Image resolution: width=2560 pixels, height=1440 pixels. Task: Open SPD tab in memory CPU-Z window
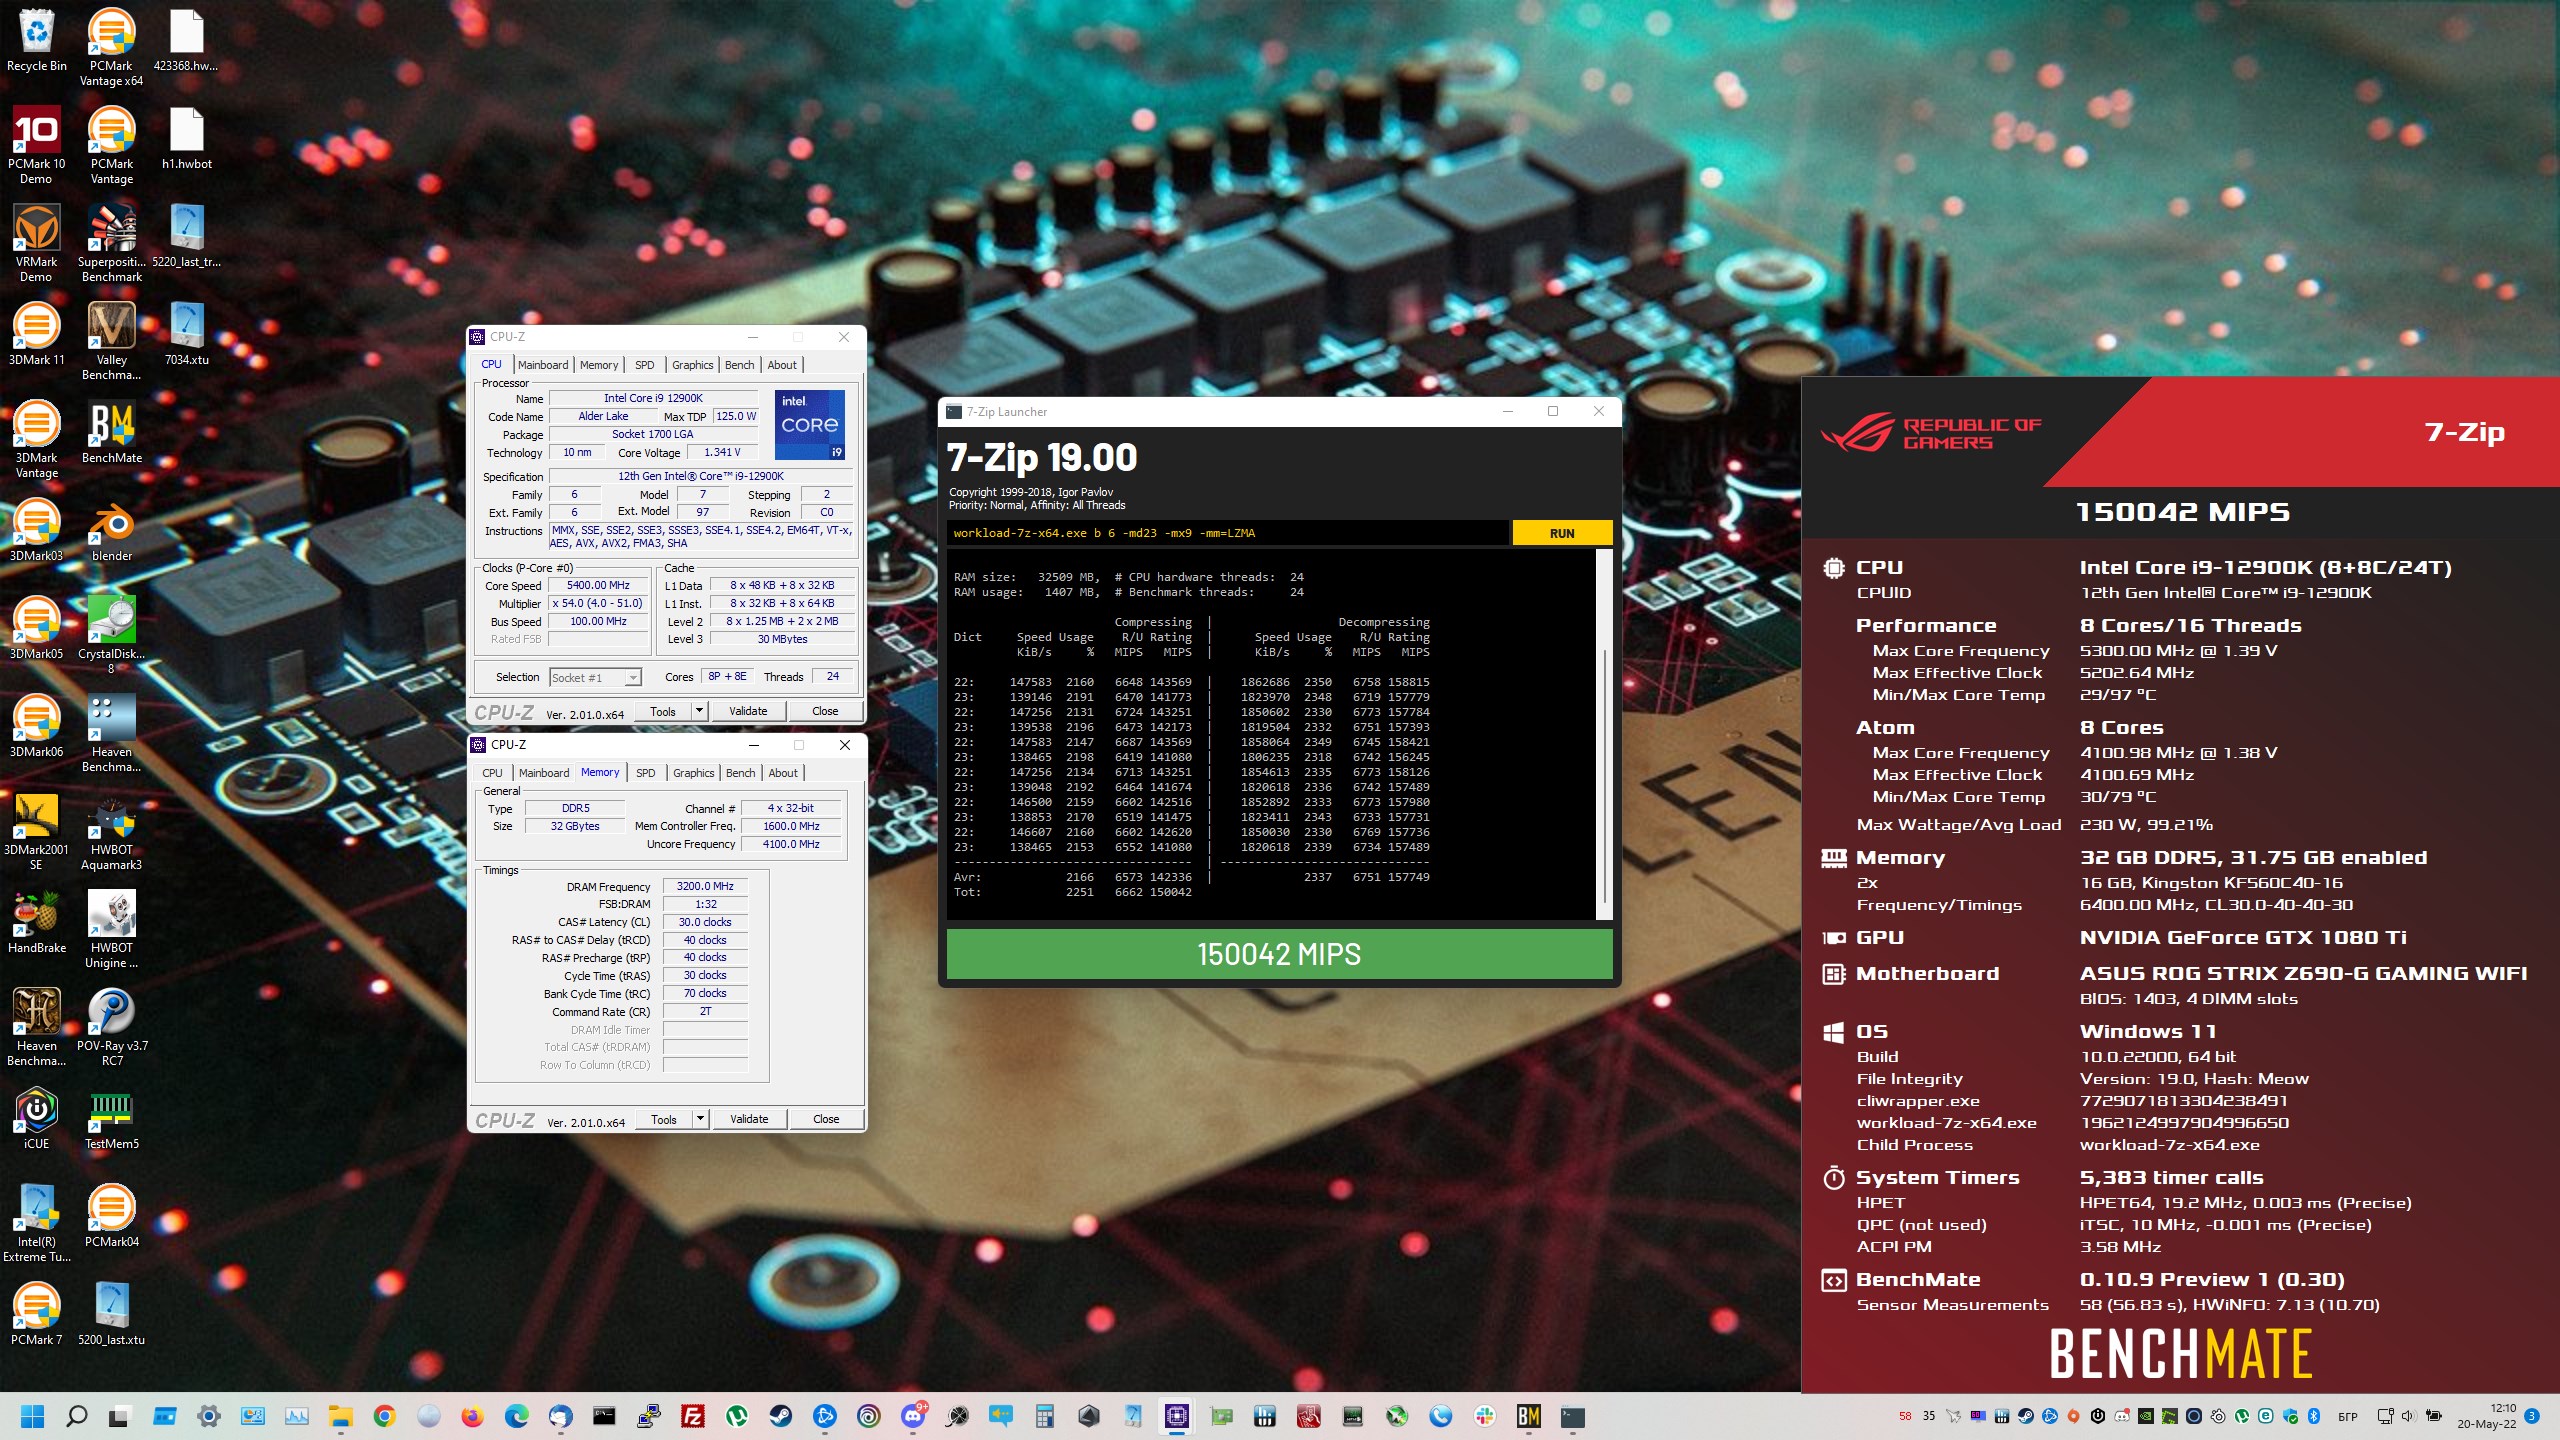pos(645,773)
